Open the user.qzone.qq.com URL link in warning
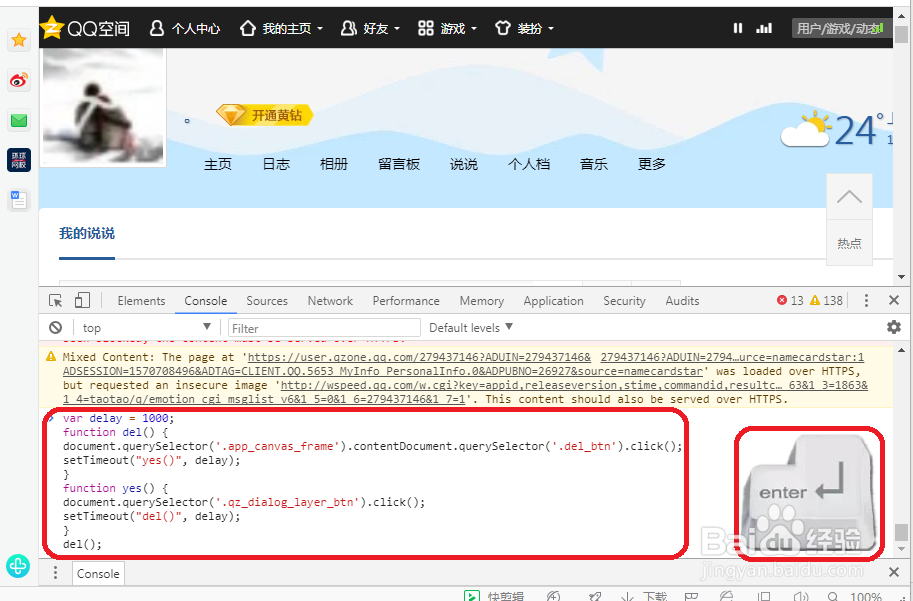 coord(419,357)
